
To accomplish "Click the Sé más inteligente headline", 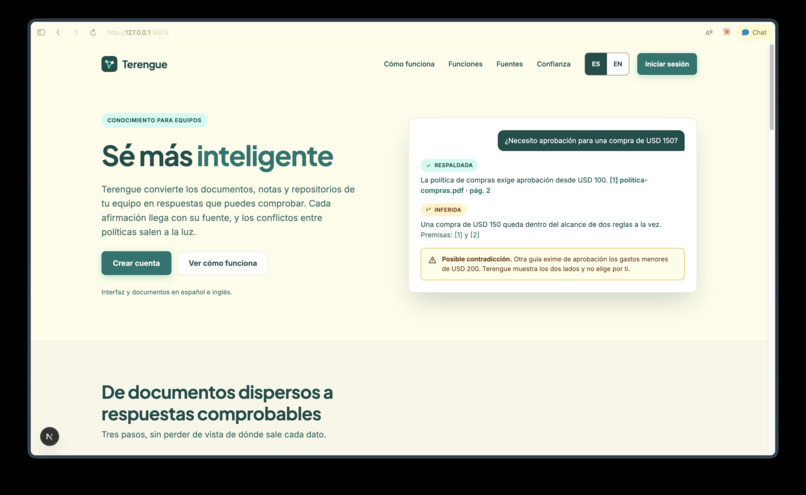I will coord(217,156).
